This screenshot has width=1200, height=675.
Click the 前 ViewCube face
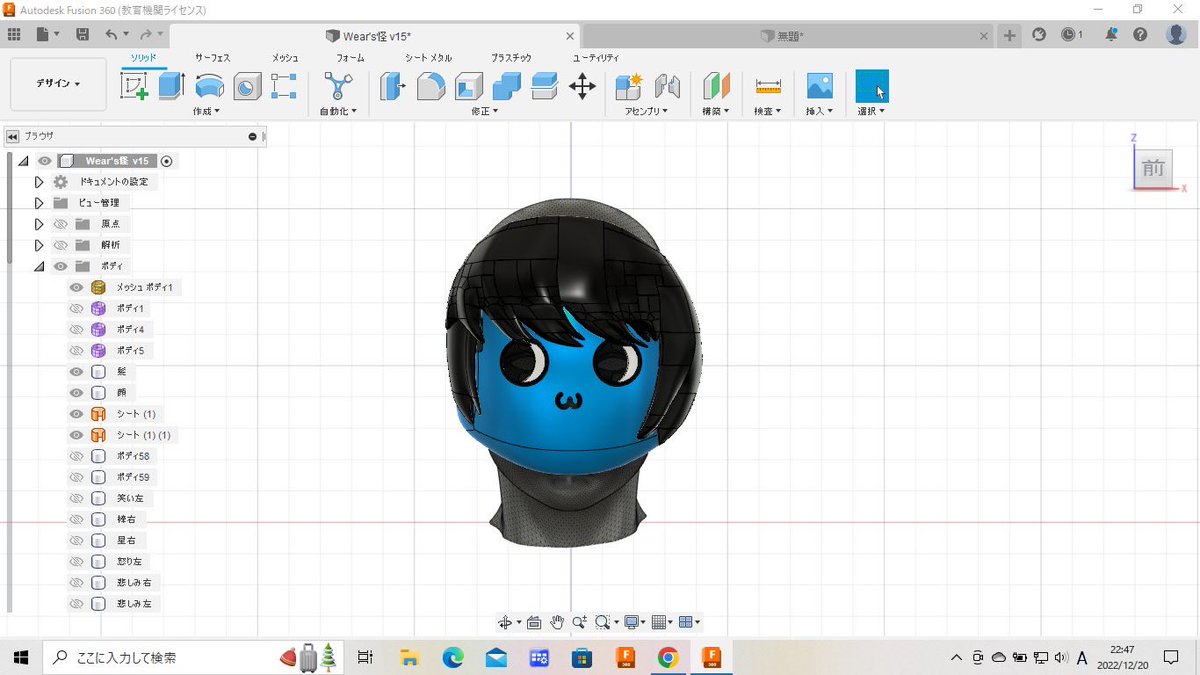tap(1153, 168)
